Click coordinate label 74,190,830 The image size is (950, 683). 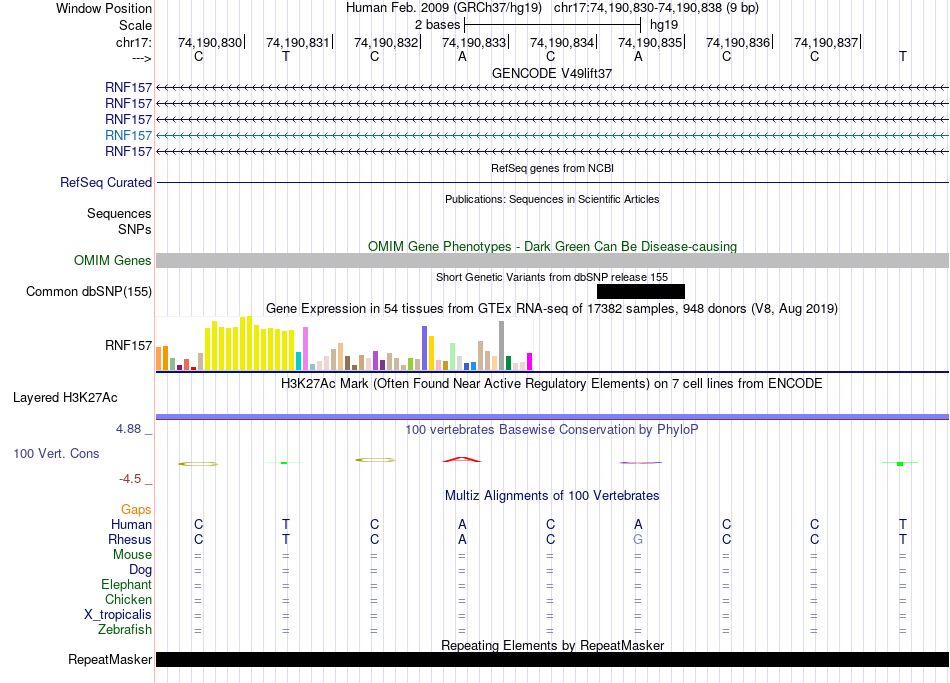point(210,42)
